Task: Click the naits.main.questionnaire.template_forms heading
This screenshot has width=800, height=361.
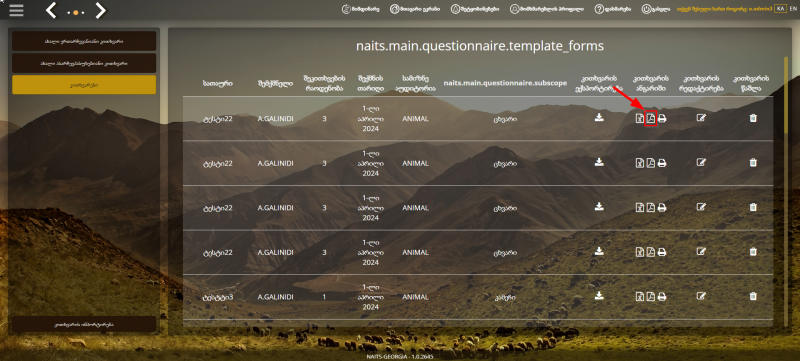Action: 480,46
